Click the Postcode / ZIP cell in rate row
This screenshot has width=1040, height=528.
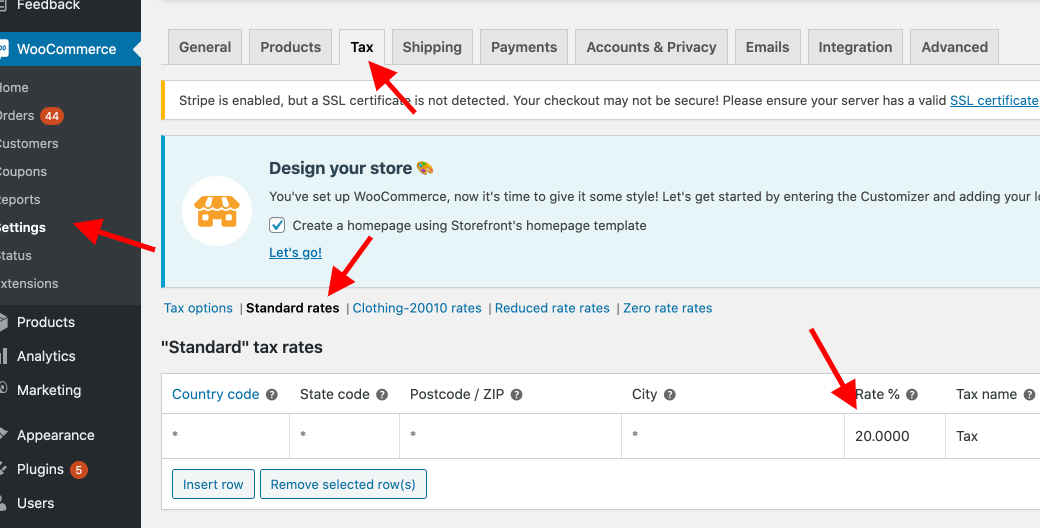(511, 436)
